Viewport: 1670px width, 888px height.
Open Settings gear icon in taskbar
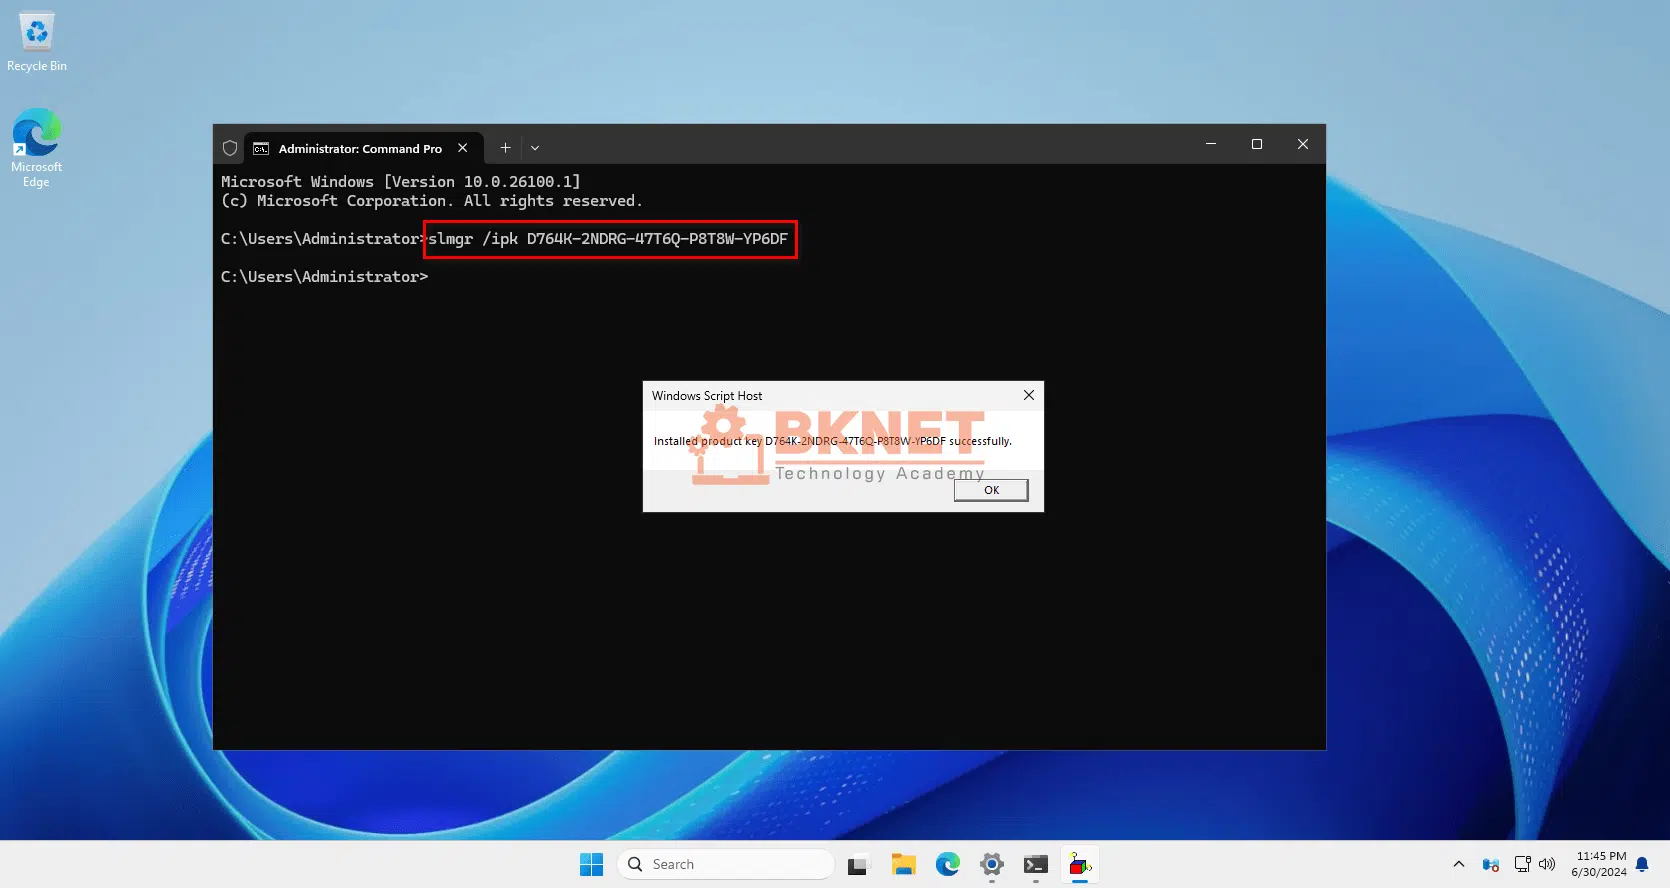[992, 865]
